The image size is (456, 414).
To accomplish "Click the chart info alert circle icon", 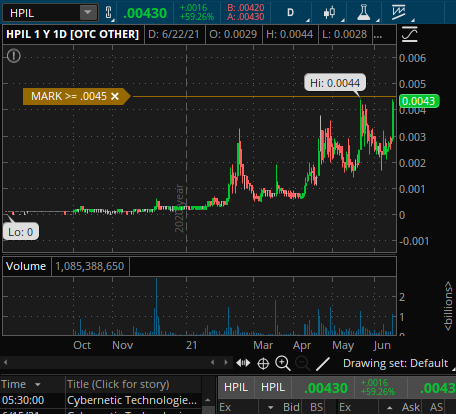I will [x=14, y=56].
